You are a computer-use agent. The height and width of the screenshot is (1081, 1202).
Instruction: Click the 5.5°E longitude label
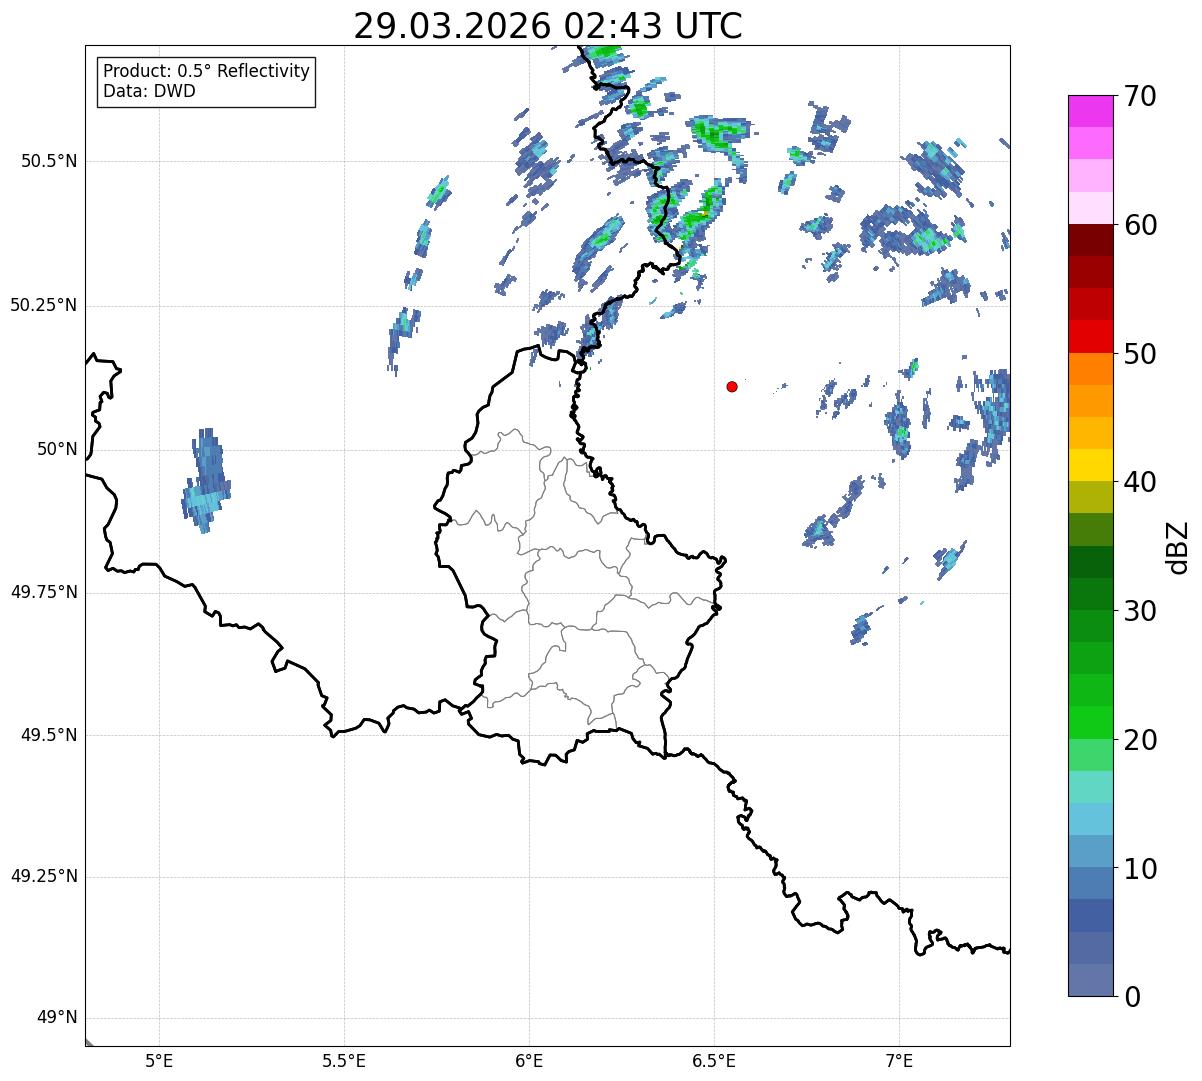click(x=344, y=1060)
